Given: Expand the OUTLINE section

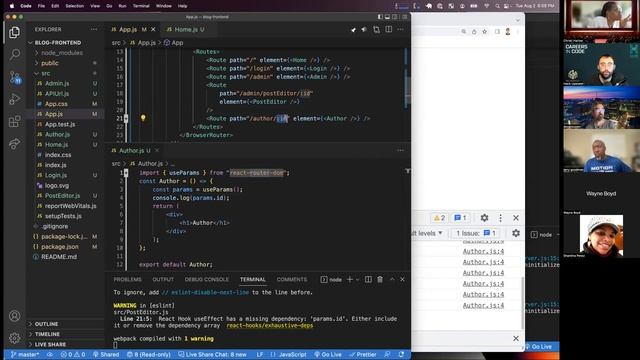Looking at the screenshot, I should point(46,324).
